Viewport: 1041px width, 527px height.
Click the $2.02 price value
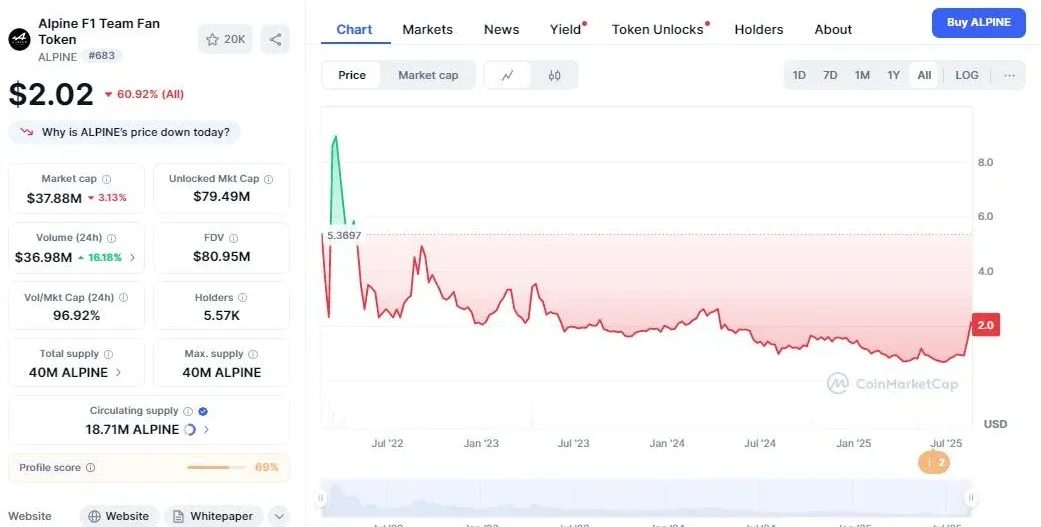50,94
